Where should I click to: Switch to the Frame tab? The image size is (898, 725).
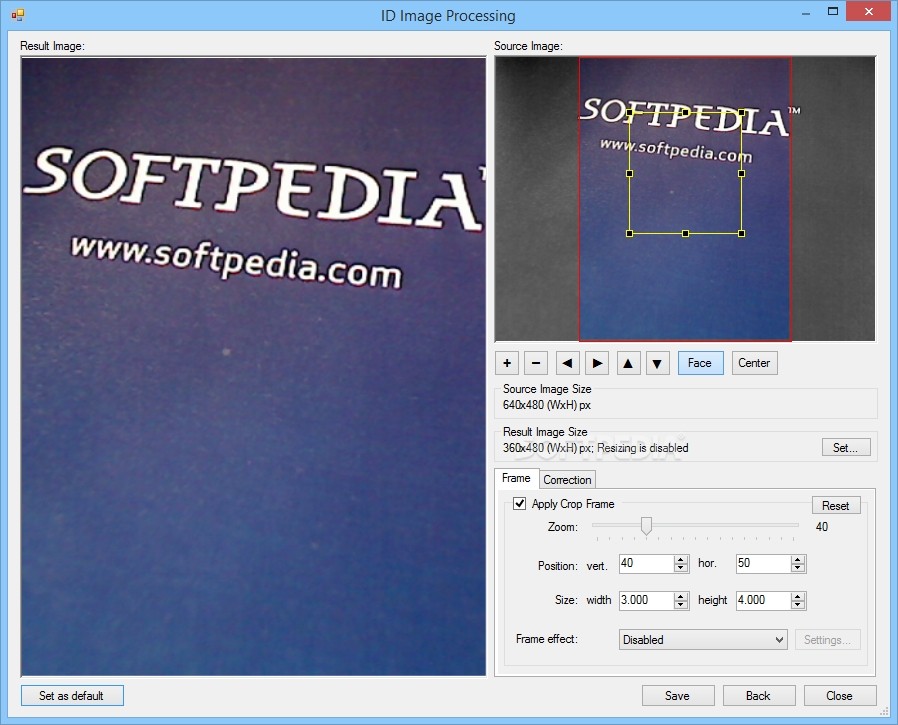516,478
